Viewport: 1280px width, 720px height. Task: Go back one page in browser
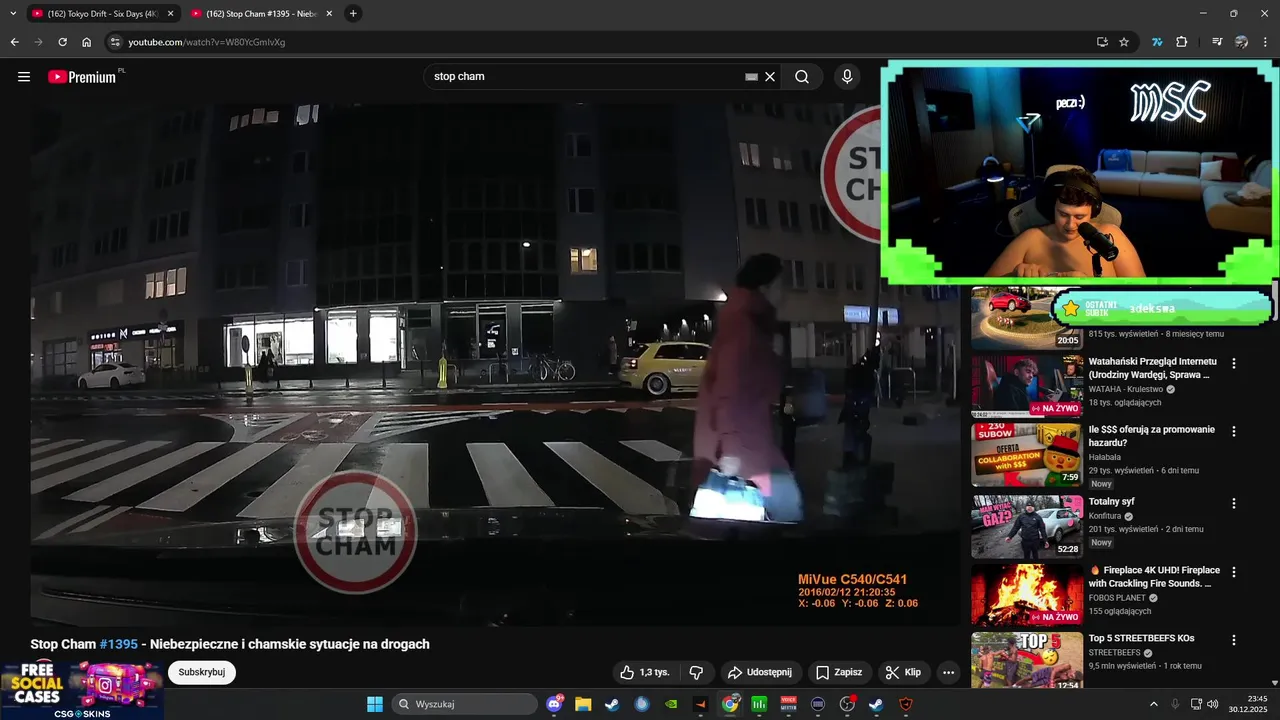pos(14,42)
